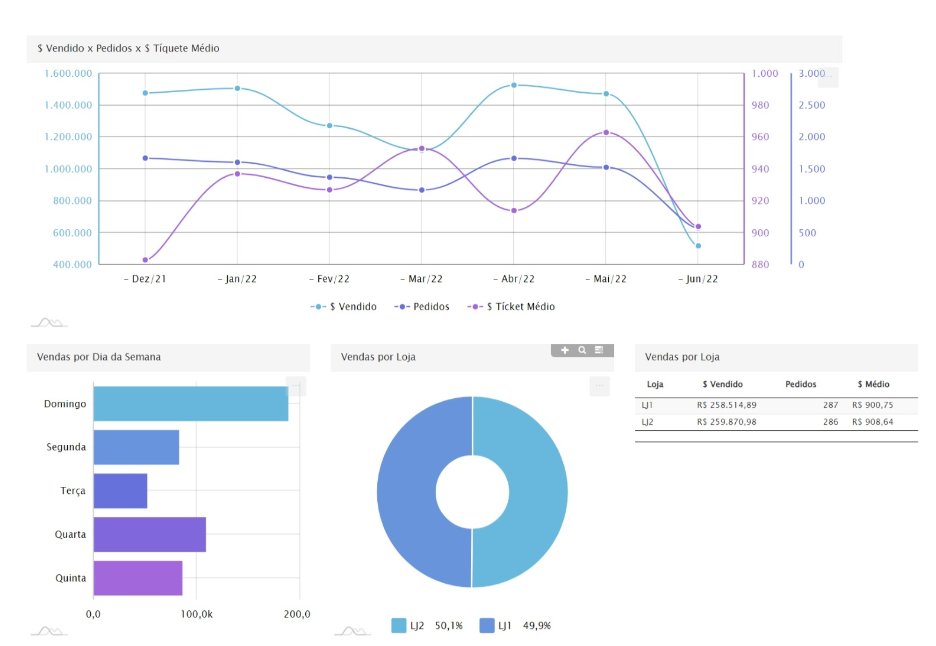Viewport: 936px width, 646px height.
Task: Open the options menu on the donut chart
Action: click(x=599, y=386)
